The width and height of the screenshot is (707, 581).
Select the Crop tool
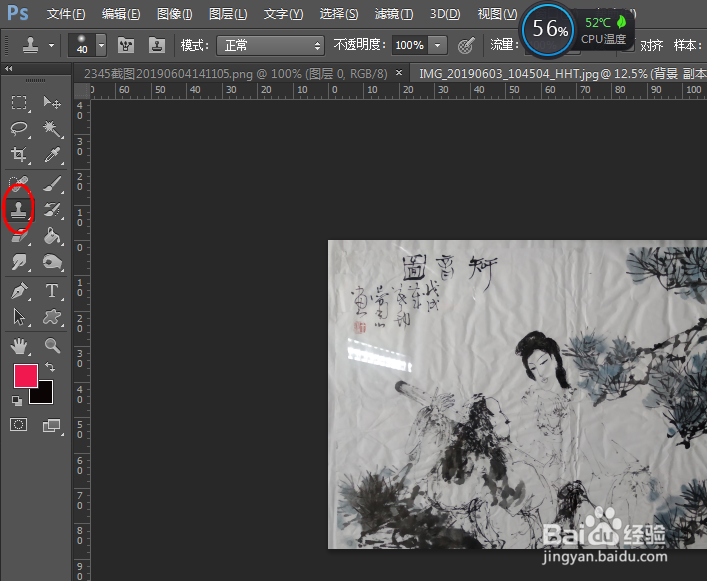tap(19, 155)
